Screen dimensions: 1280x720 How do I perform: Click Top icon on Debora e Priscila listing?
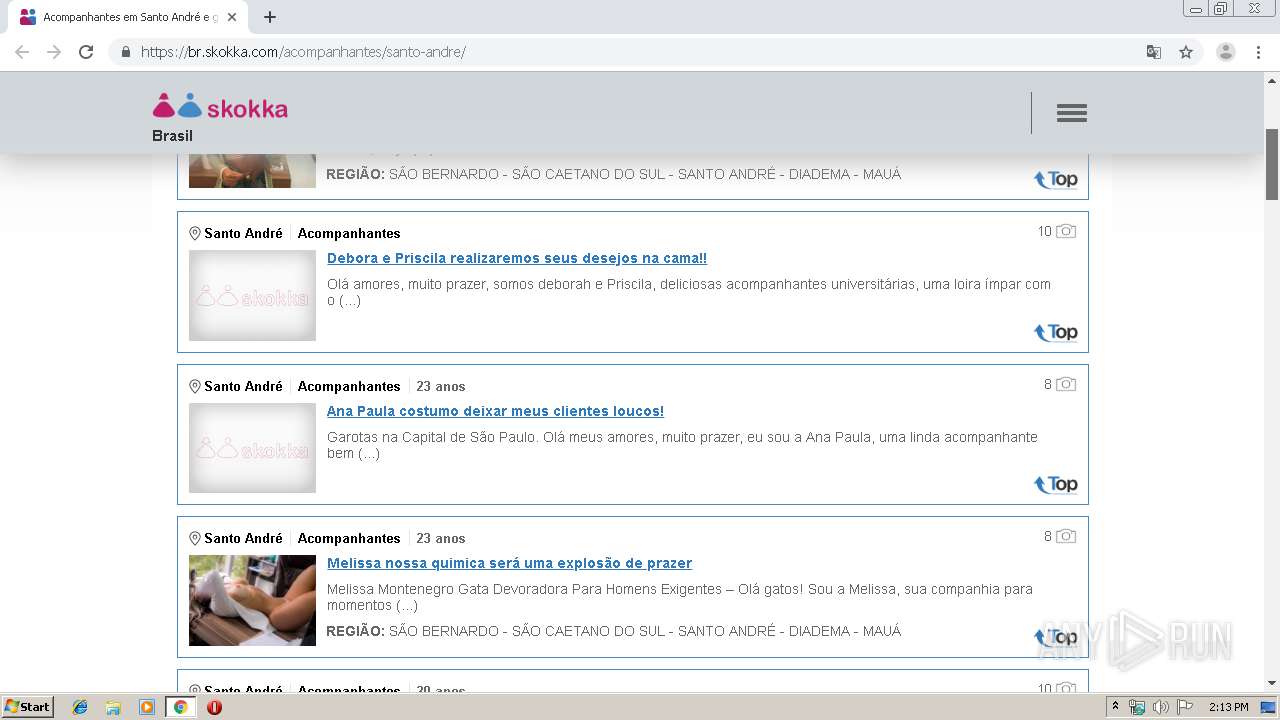(1056, 332)
